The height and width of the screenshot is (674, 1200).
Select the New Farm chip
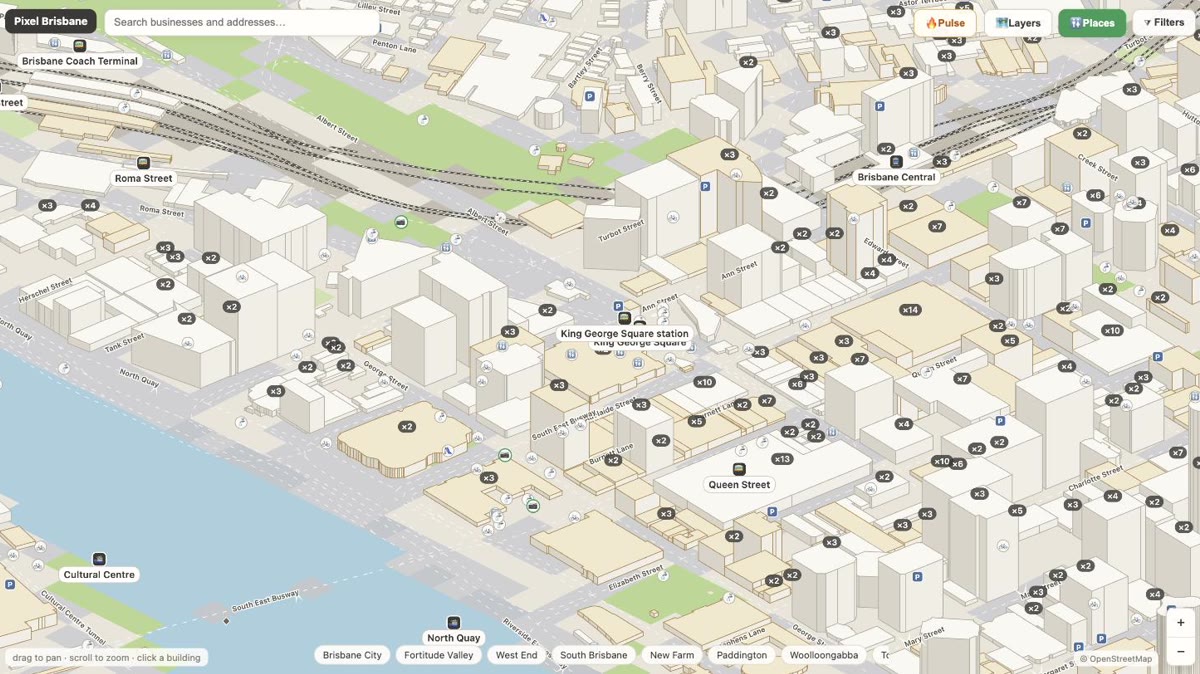pyautogui.click(x=672, y=655)
